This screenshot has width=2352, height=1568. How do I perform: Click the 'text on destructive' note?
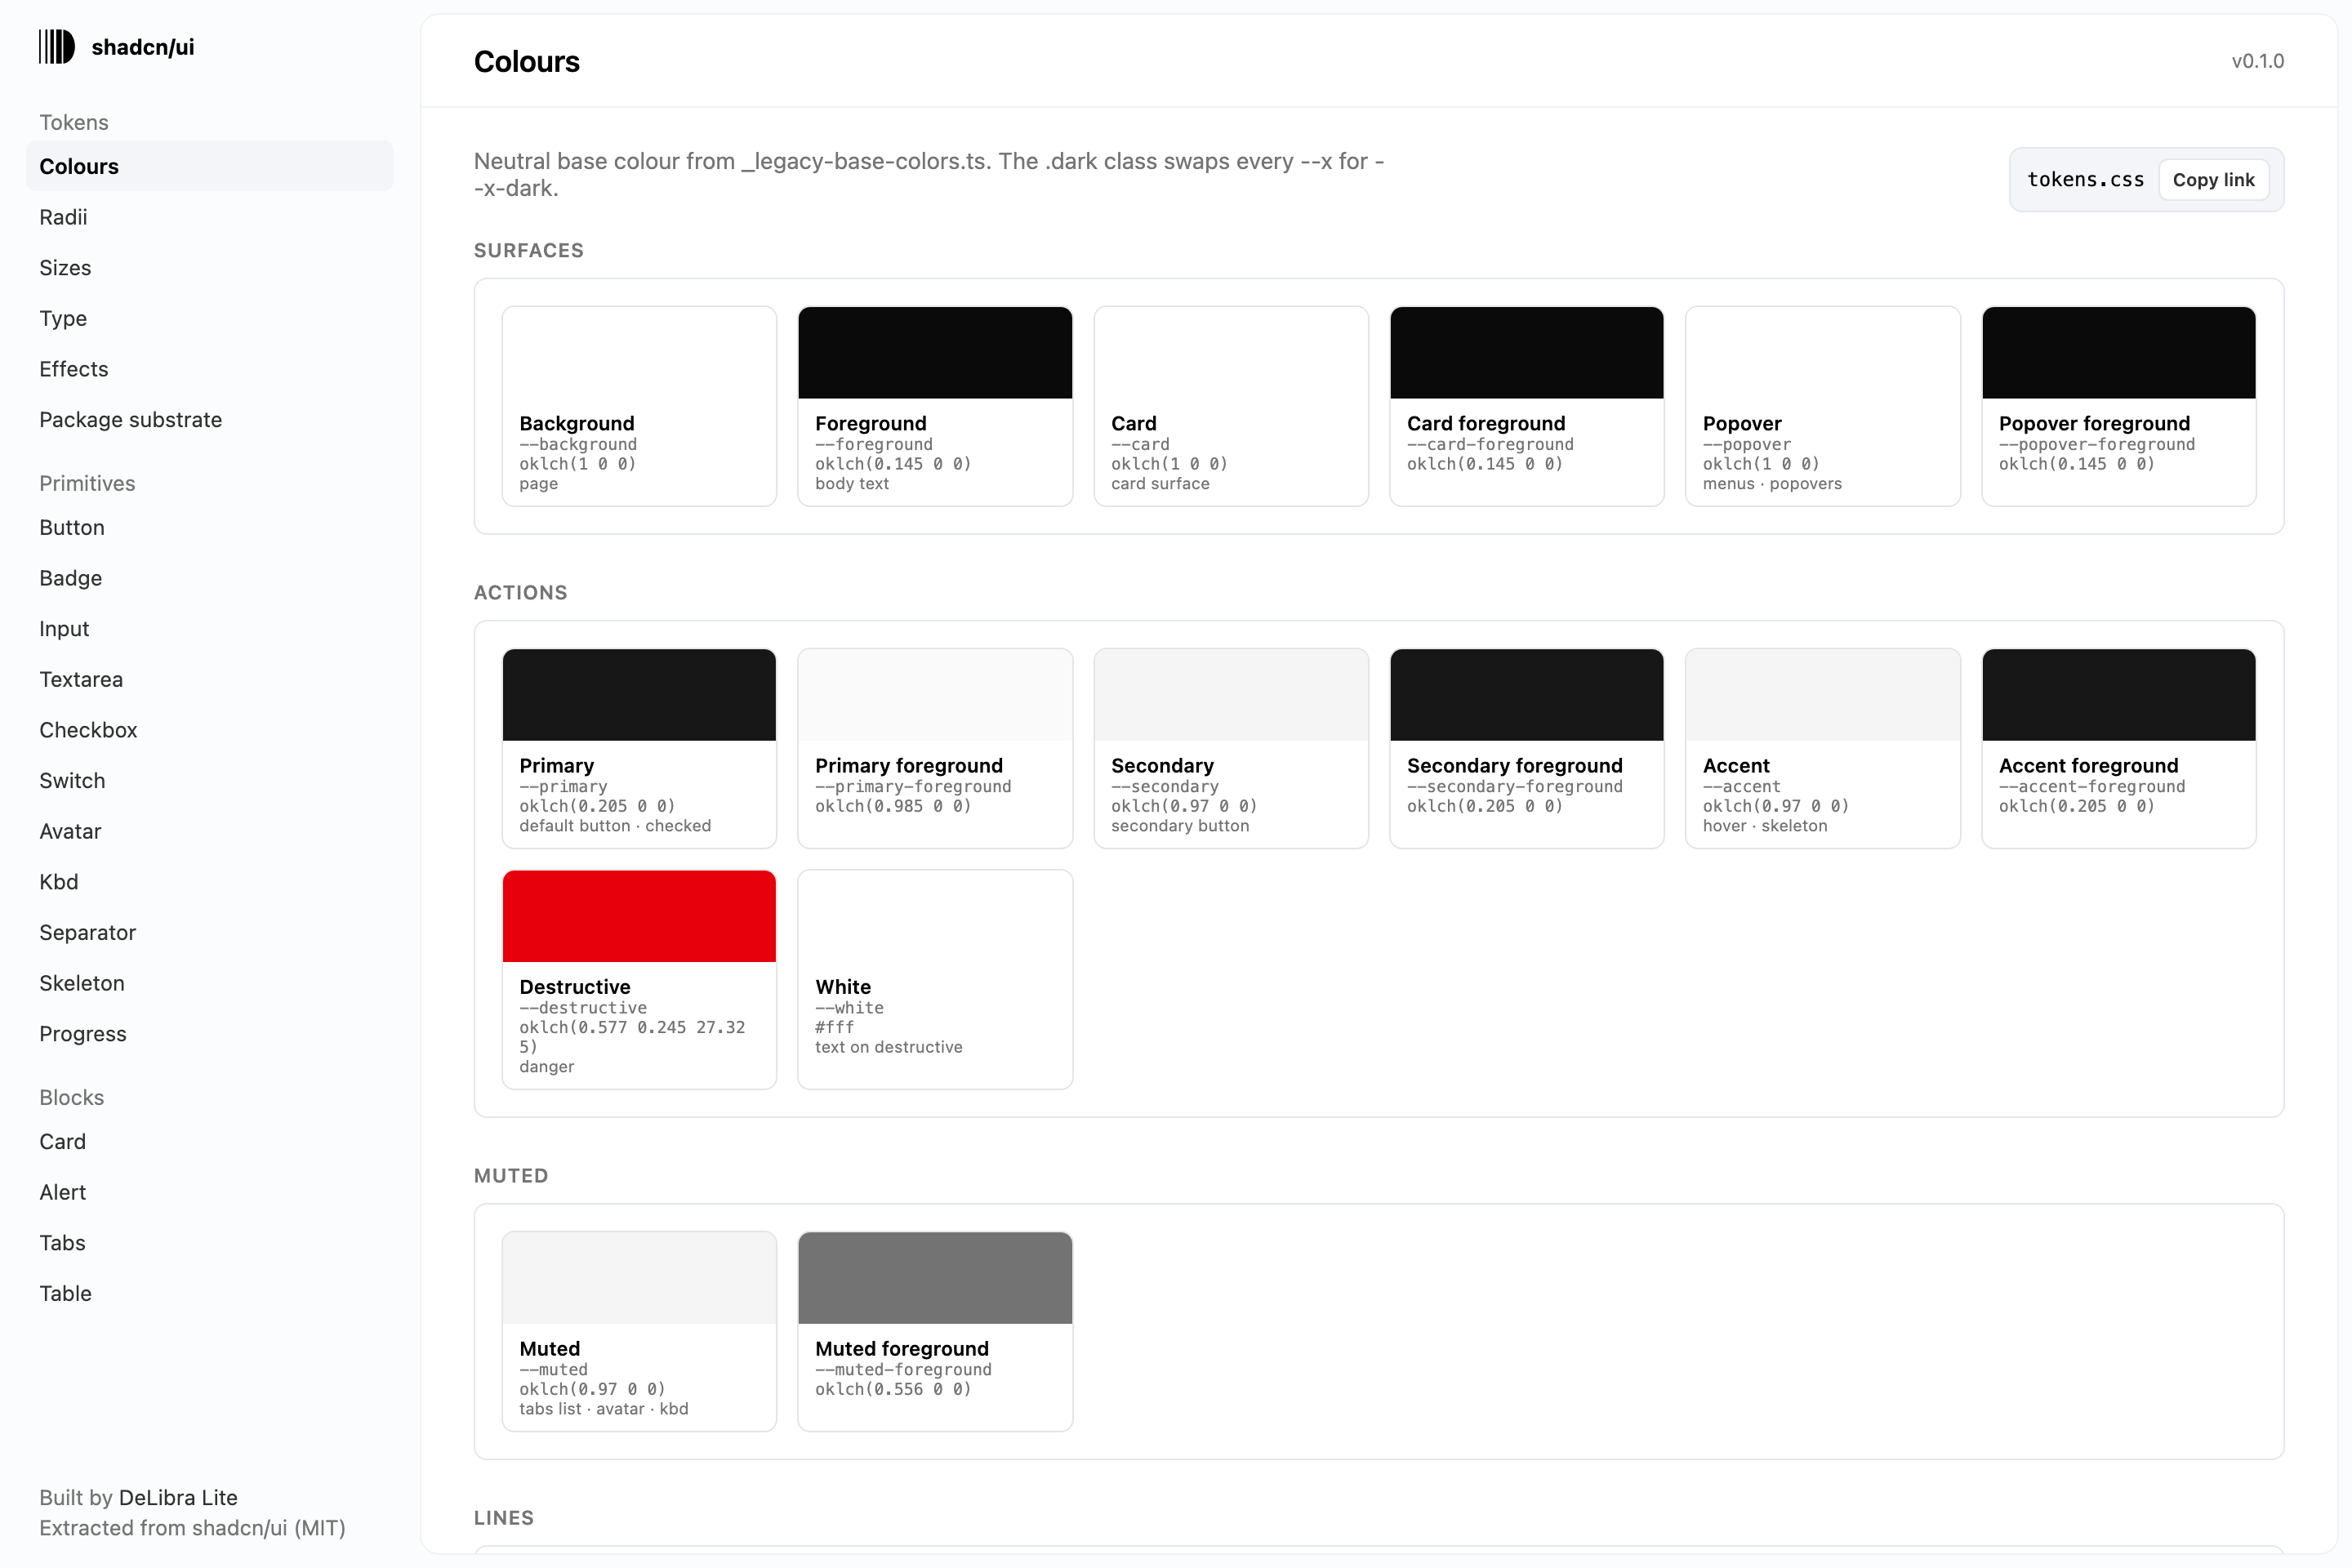click(889, 1047)
